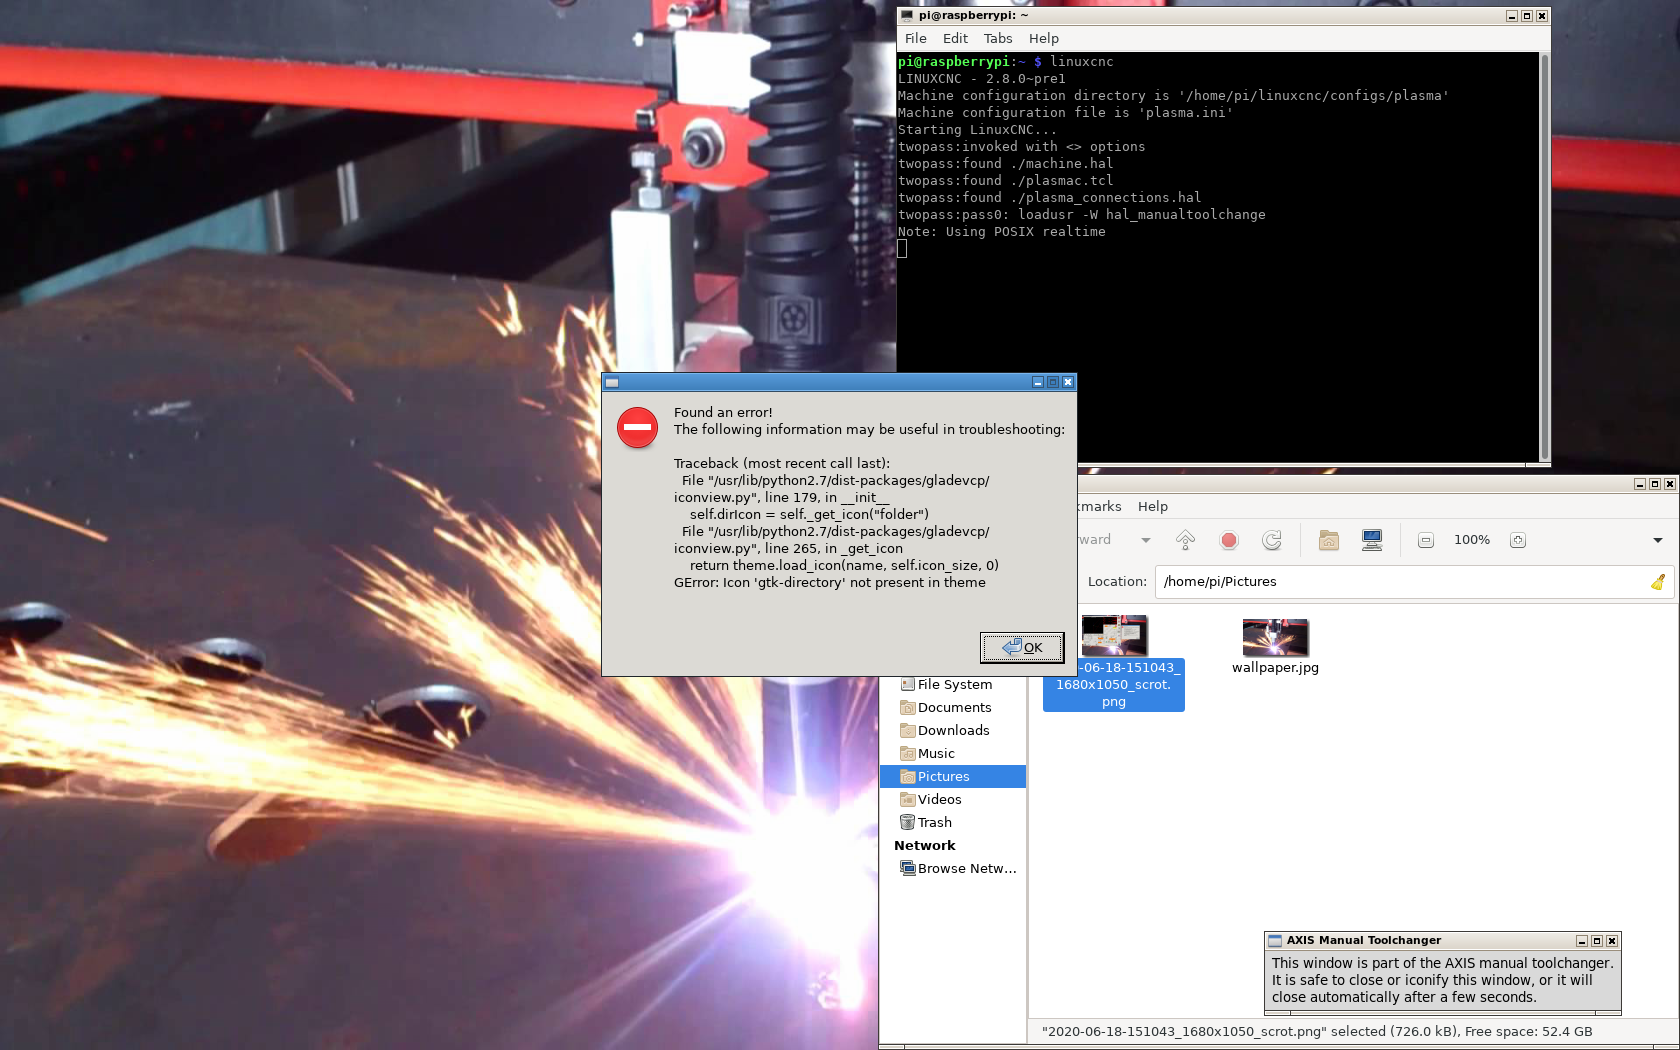Click the terminal vertical scrollbar

coord(1545,258)
